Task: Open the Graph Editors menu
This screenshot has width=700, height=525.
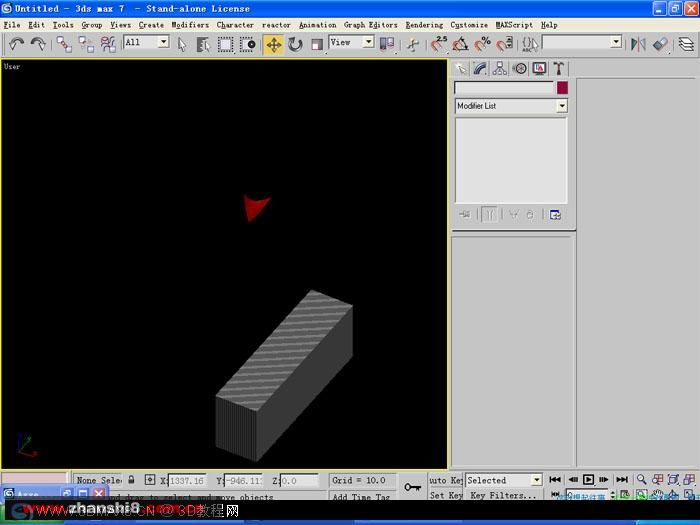Action: [x=371, y=25]
